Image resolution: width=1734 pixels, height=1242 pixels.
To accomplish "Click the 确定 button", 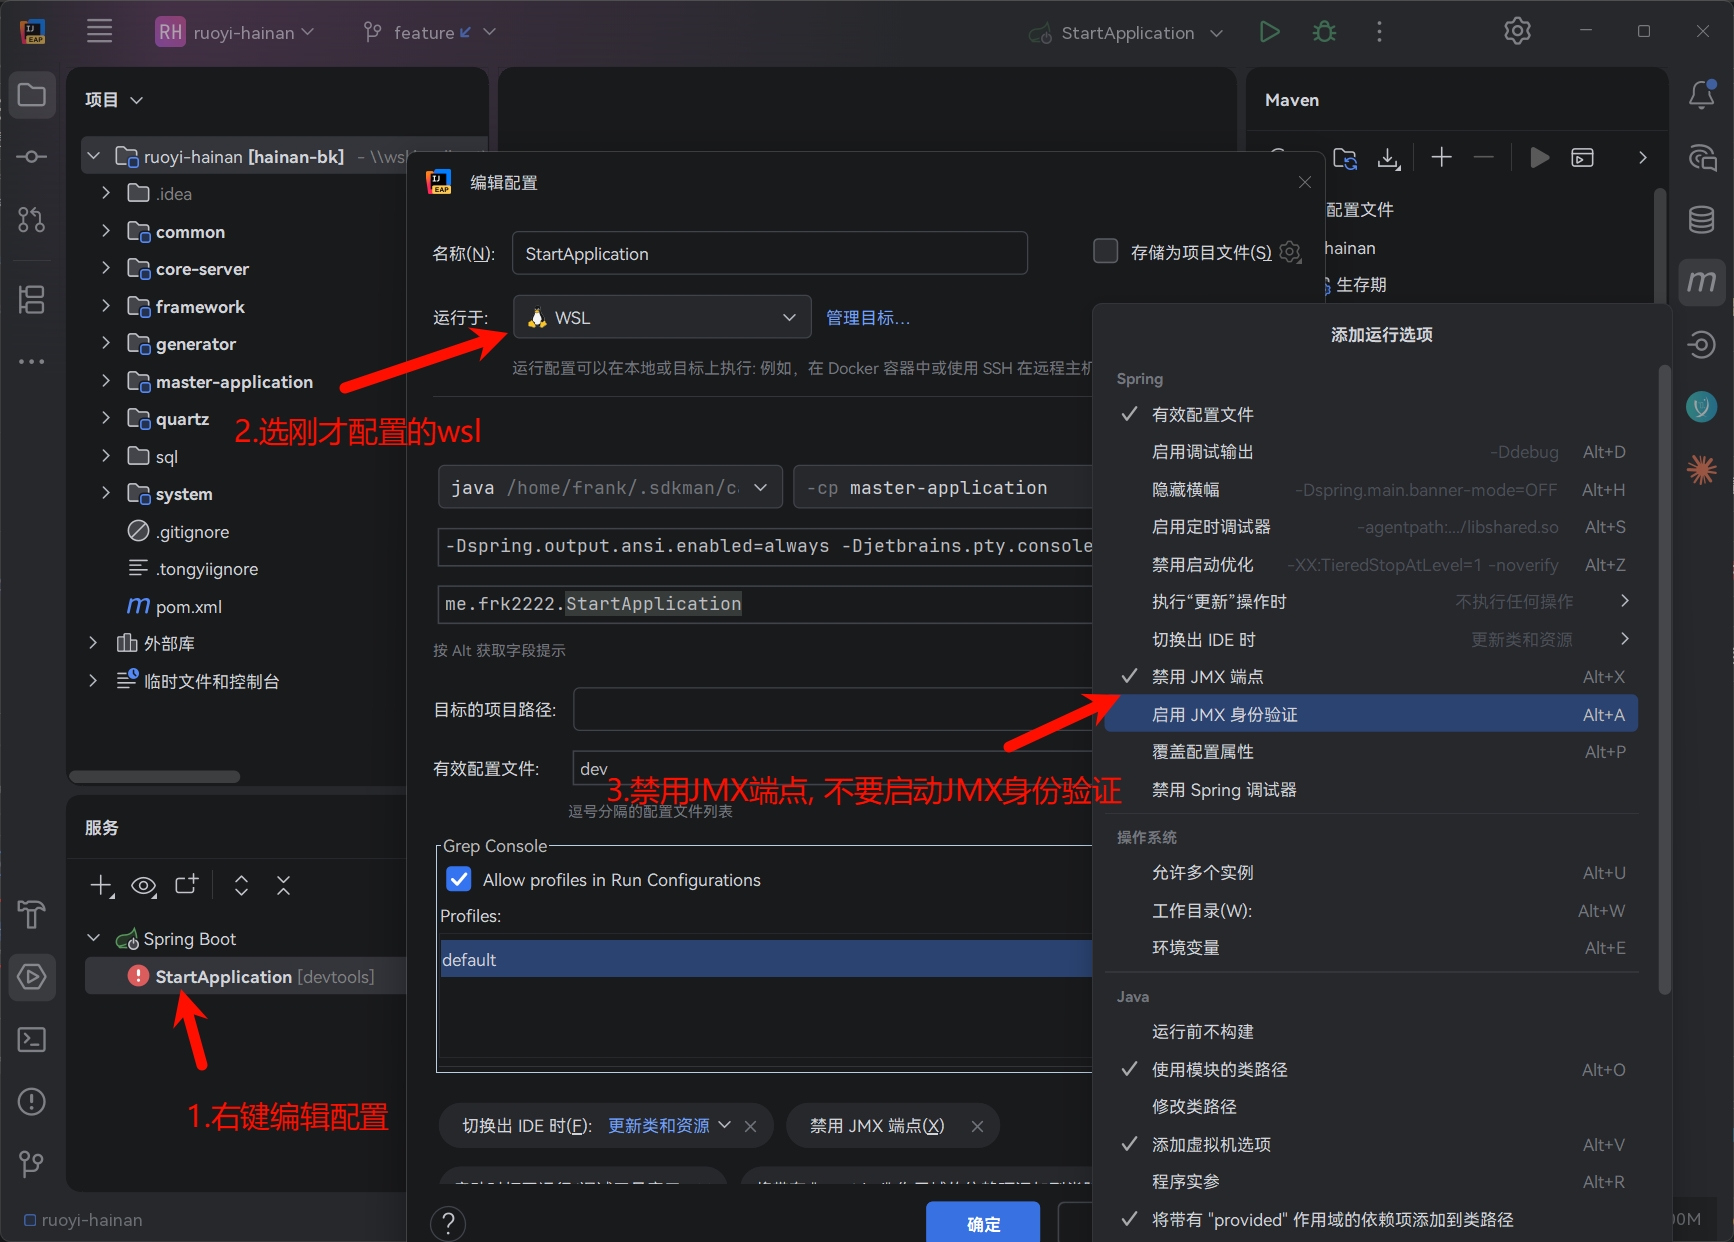I will coord(983,1222).
